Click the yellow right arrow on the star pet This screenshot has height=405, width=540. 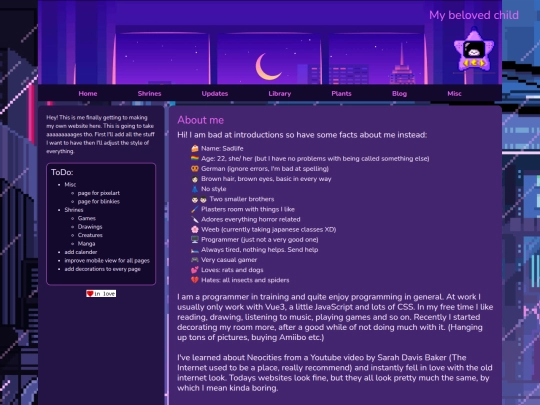[x=482, y=63]
